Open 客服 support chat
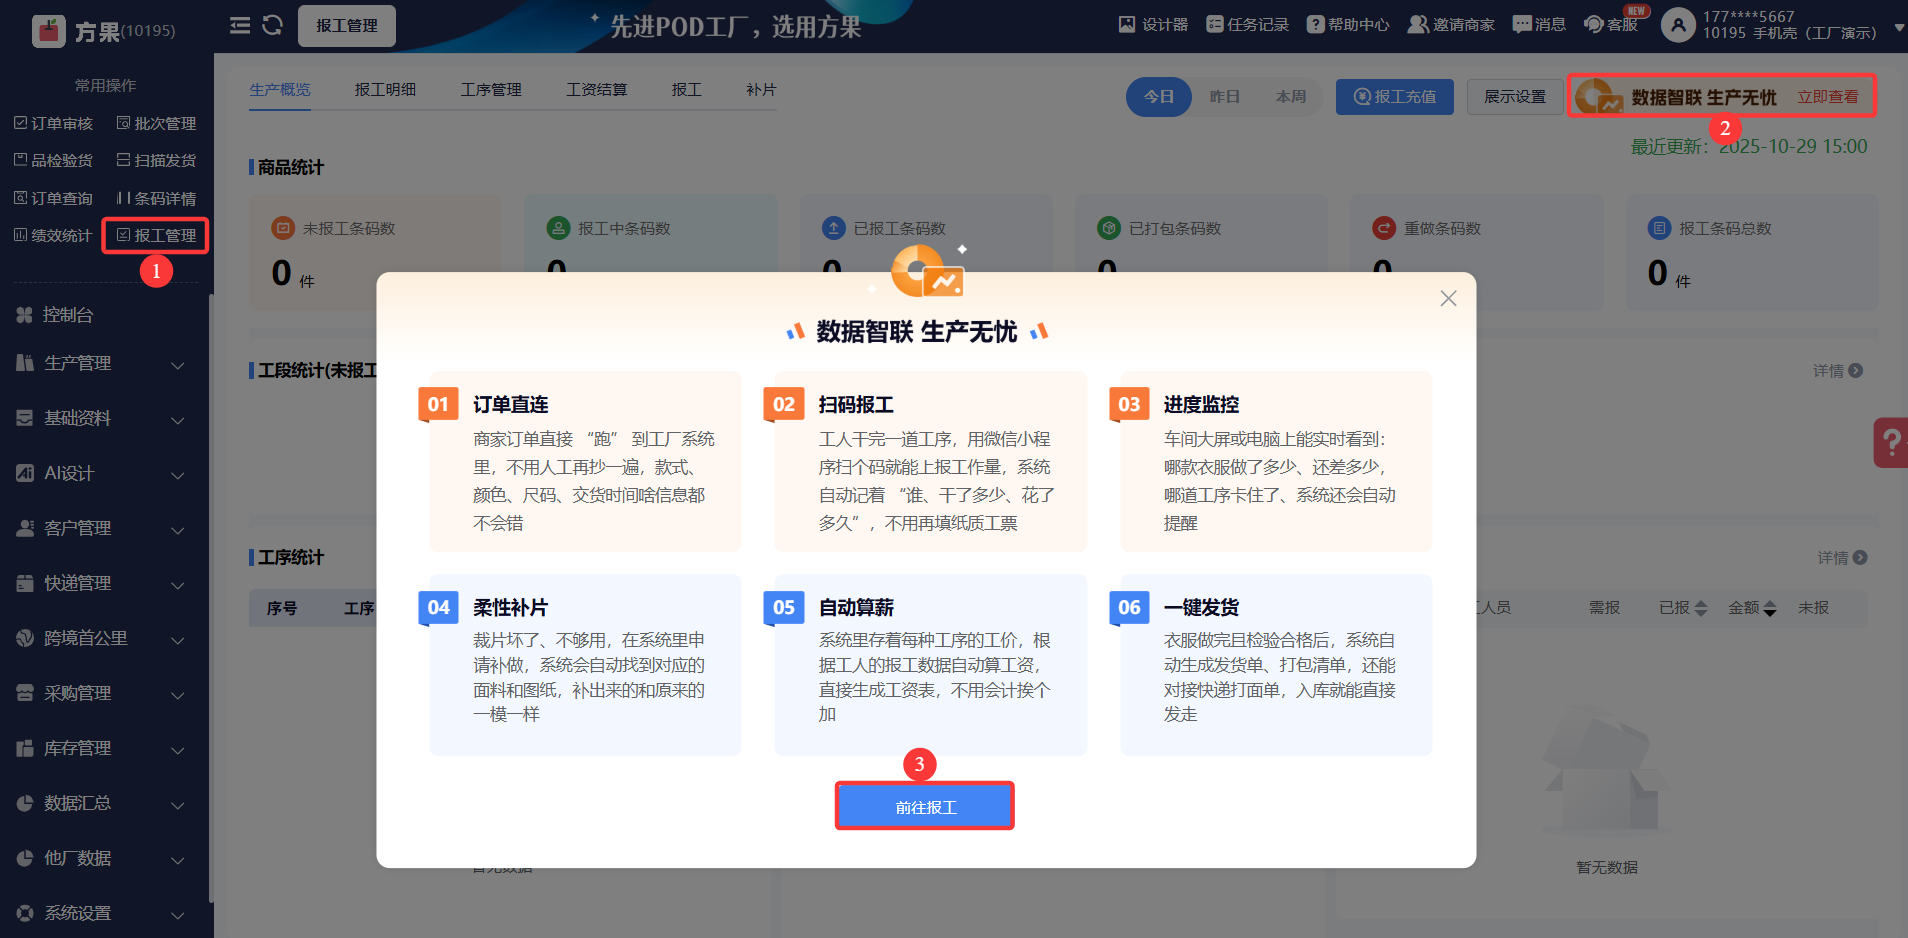Viewport: 1908px width, 938px height. click(x=1611, y=25)
